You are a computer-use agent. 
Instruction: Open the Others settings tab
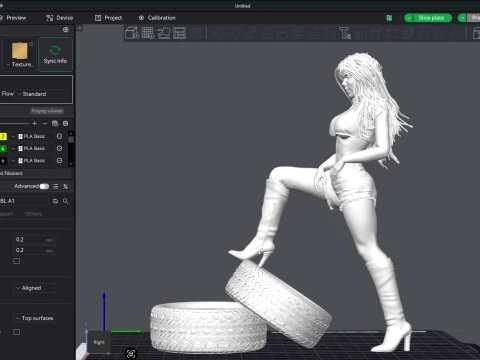33,214
